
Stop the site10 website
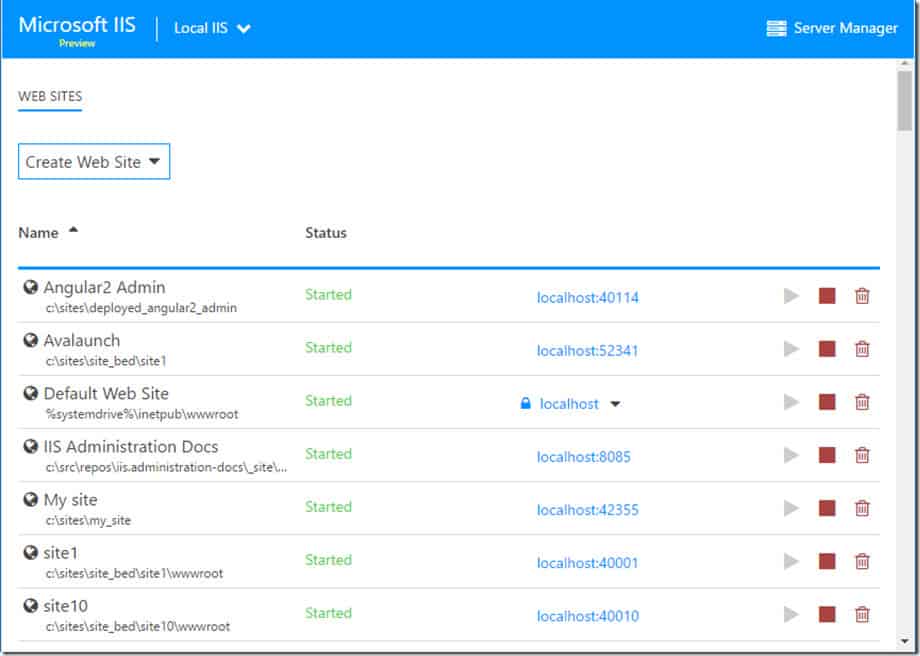click(x=827, y=614)
